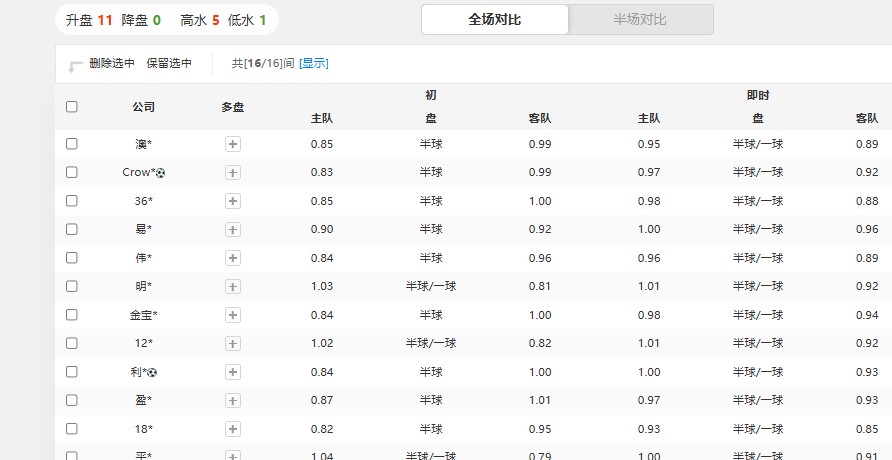
Task: Expand multi-handicap plus for 明* row
Action: [232, 286]
